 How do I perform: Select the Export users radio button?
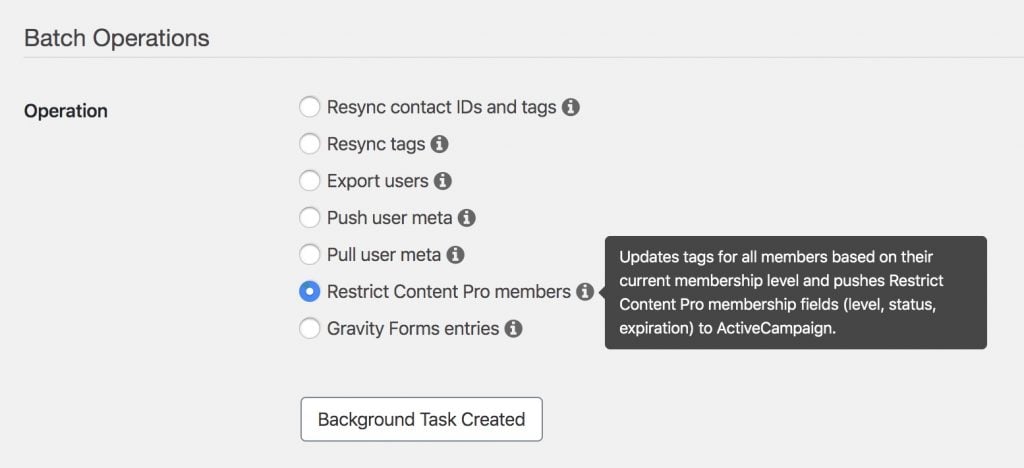pyautogui.click(x=310, y=181)
